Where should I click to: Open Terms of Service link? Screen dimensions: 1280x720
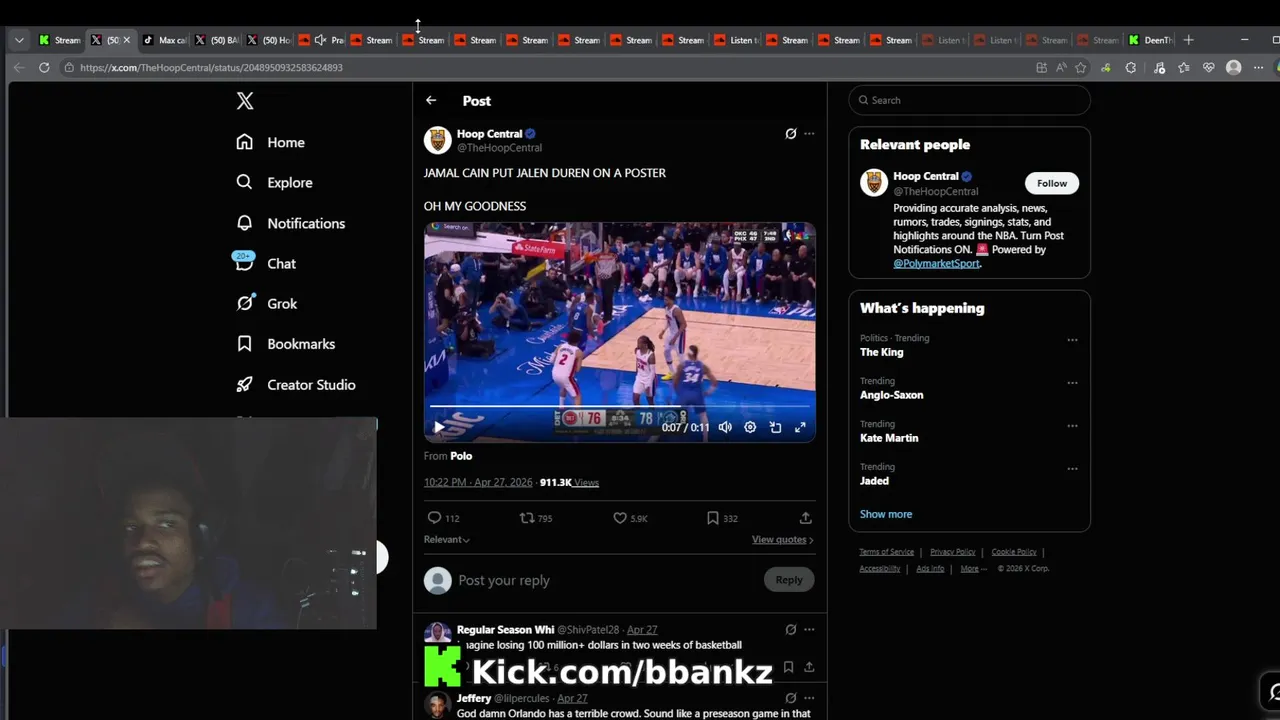pos(887,552)
